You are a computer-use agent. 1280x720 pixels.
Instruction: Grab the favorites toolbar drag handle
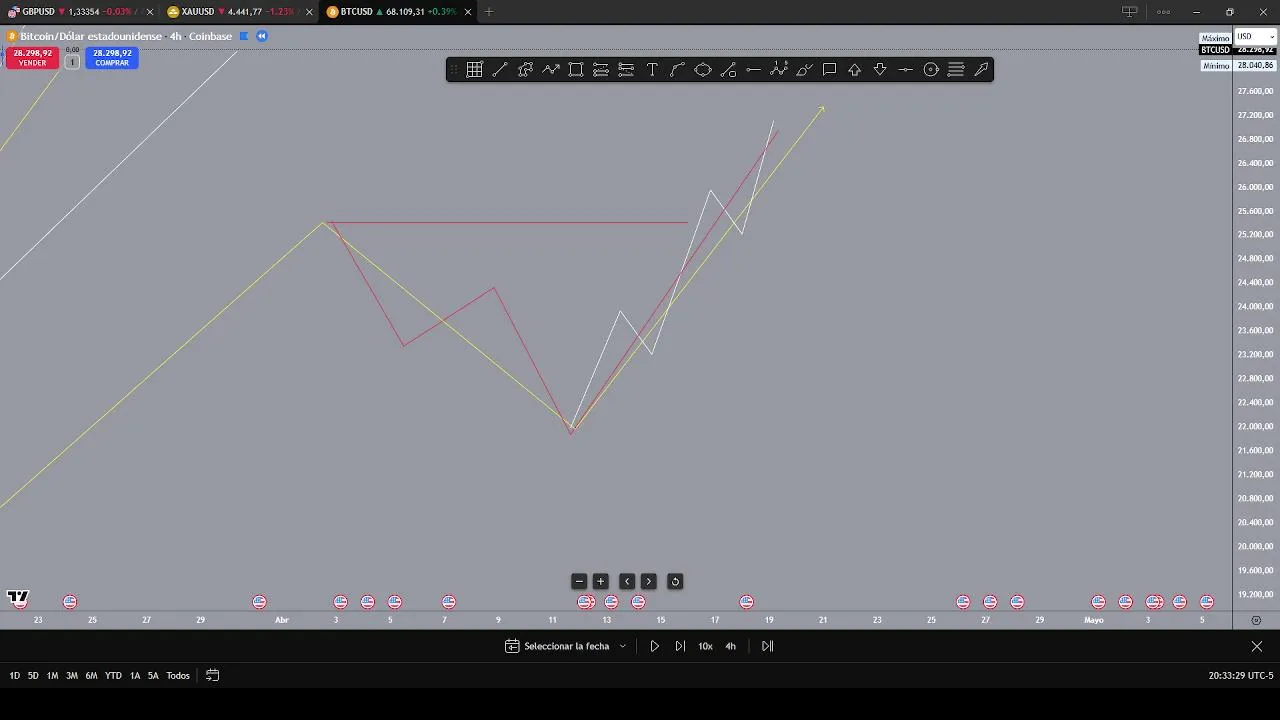[x=454, y=69]
